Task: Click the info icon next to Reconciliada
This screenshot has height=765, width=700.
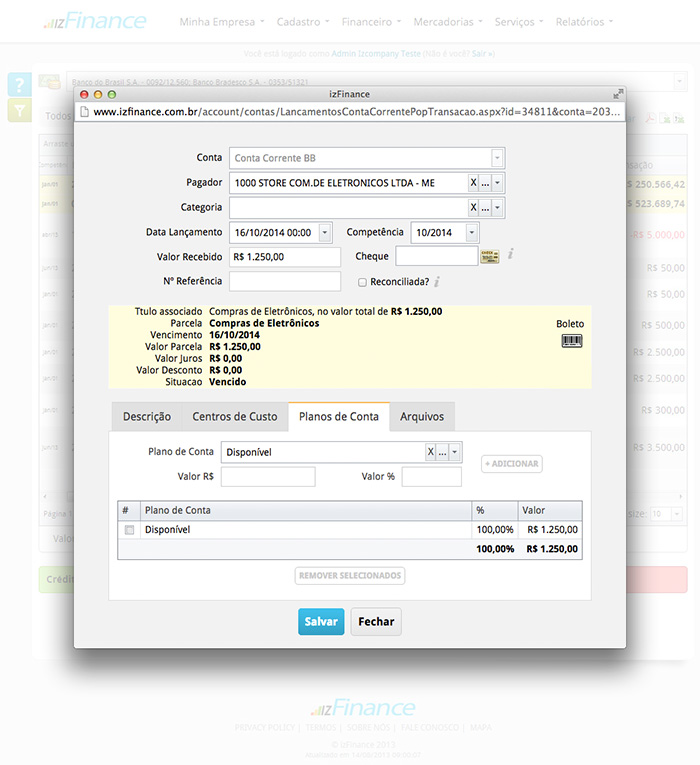Action: click(x=437, y=282)
